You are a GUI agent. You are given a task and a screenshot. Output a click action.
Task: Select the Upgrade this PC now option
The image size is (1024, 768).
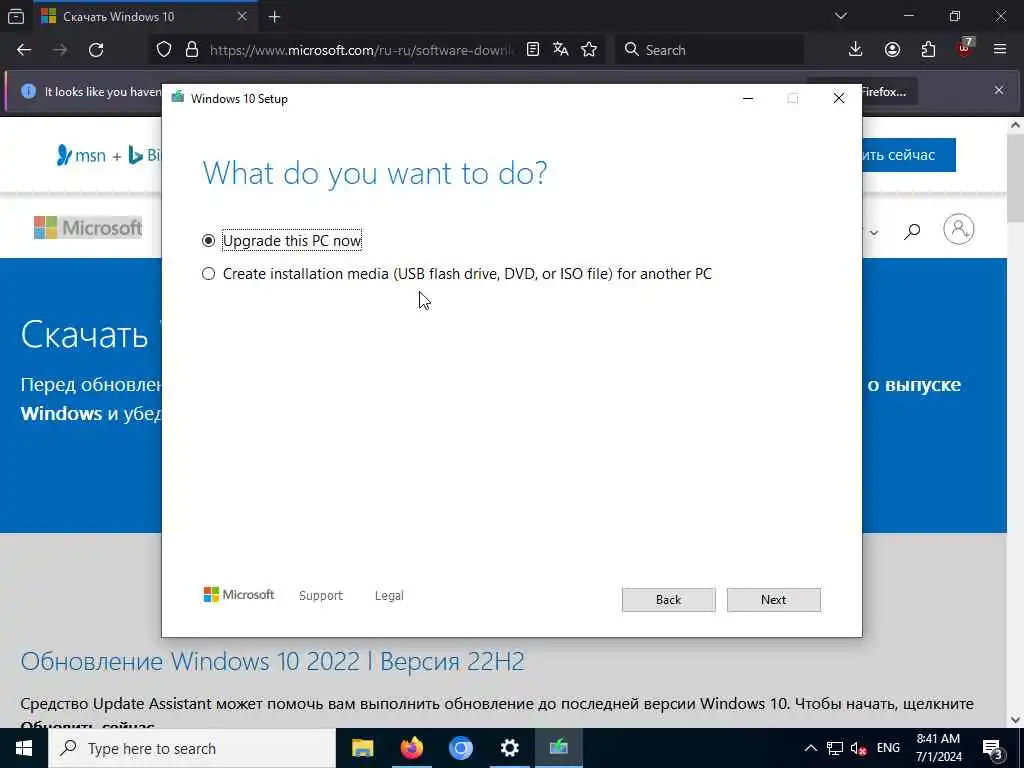282,241
